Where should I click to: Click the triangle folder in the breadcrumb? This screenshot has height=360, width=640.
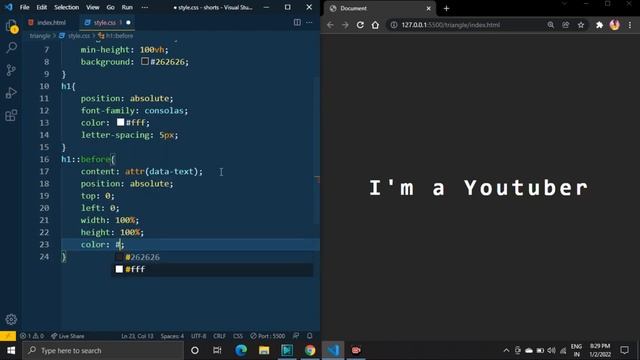click(40, 36)
